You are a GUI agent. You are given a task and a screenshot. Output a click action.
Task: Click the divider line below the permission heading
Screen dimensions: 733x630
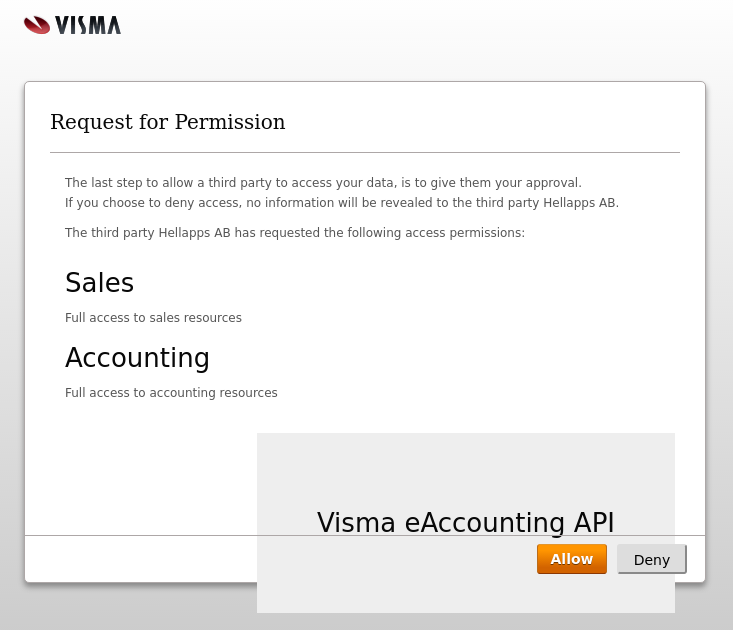tap(365, 153)
